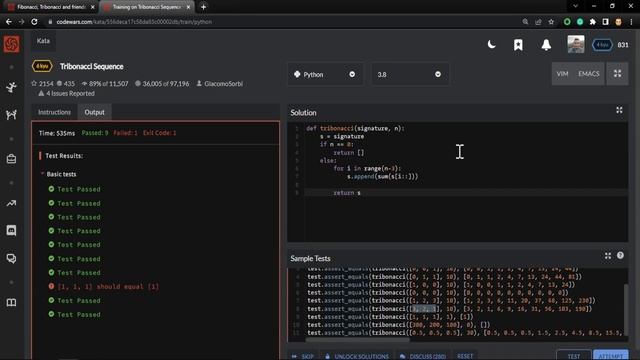Select the Training on Tribonacci Sequence browser tab
Image resolution: width=640 pixels, height=360 pixels.
[x=147, y=7]
